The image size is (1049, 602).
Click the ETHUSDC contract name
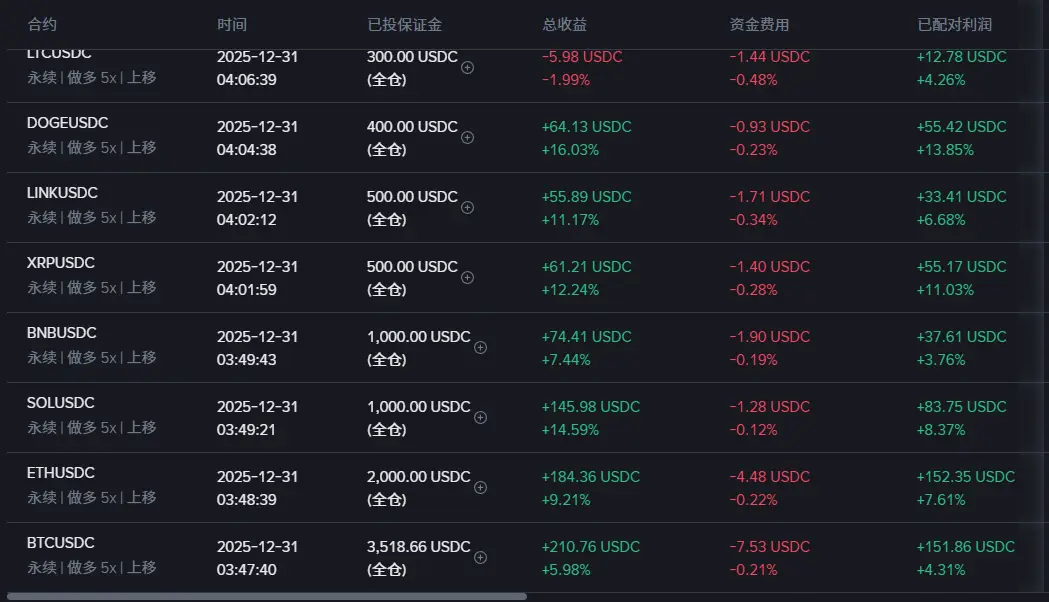pos(61,473)
